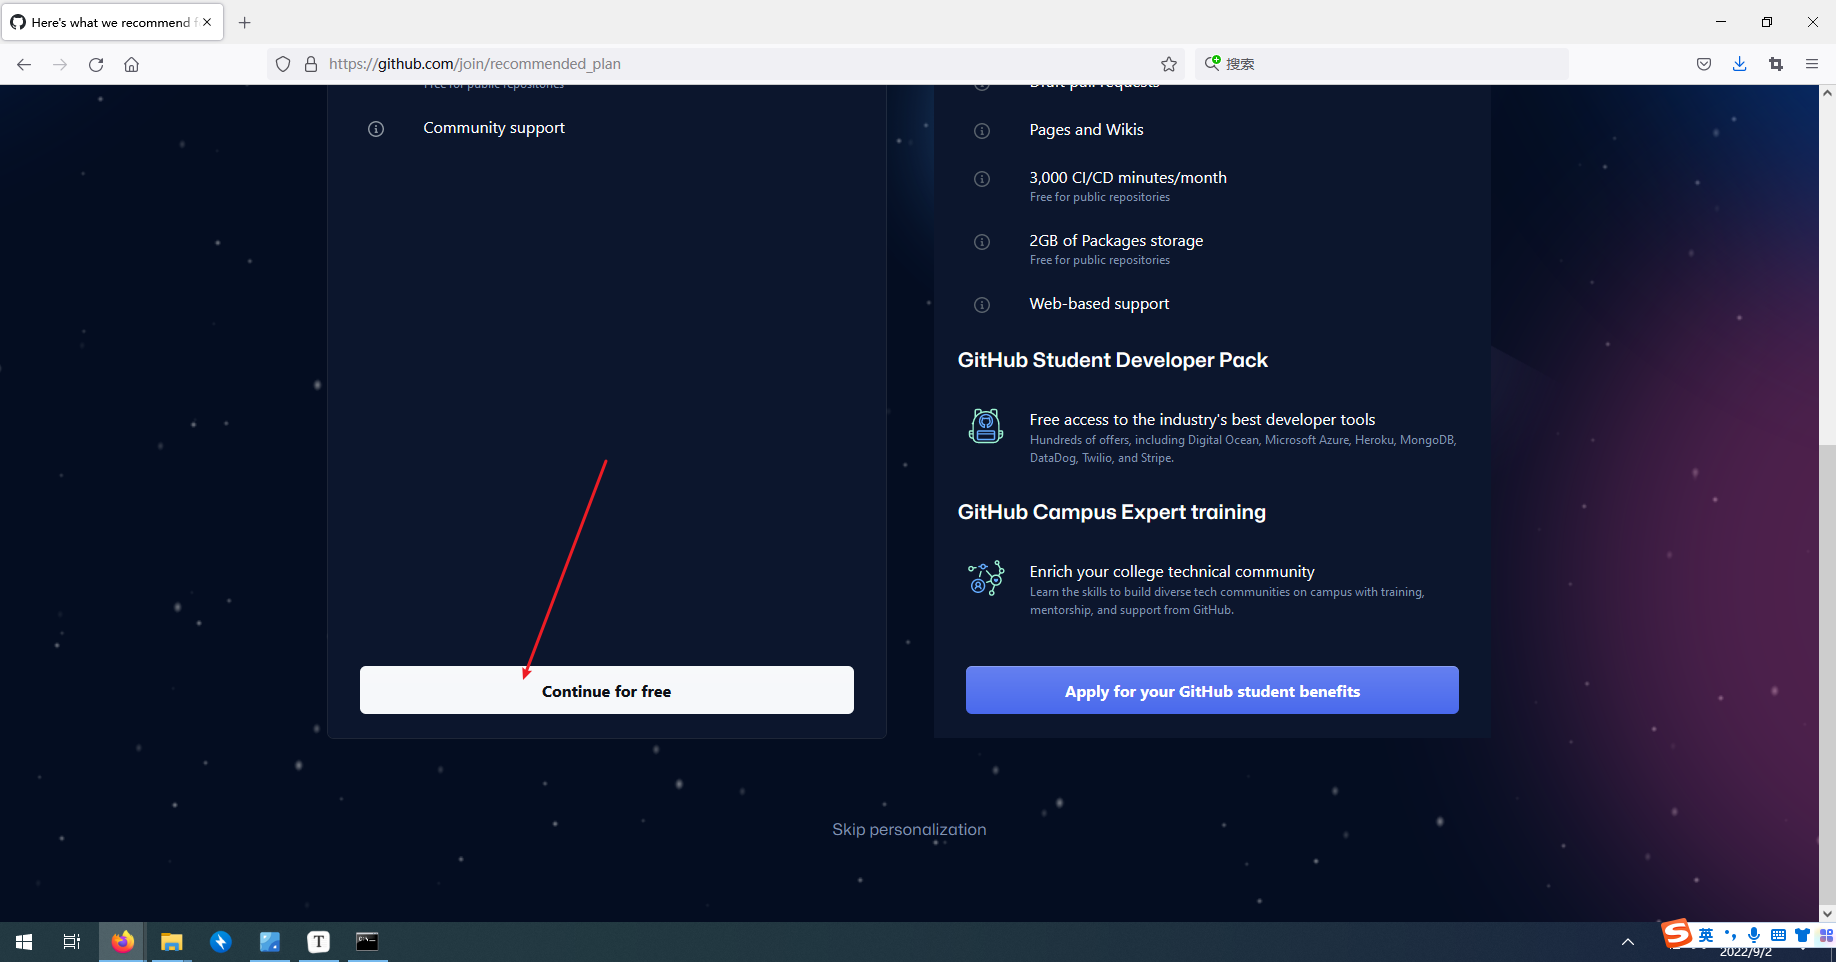This screenshot has width=1836, height=962.
Task: Click '3,000 CI/CD minutes/month' text
Action: pos(1128,178)
